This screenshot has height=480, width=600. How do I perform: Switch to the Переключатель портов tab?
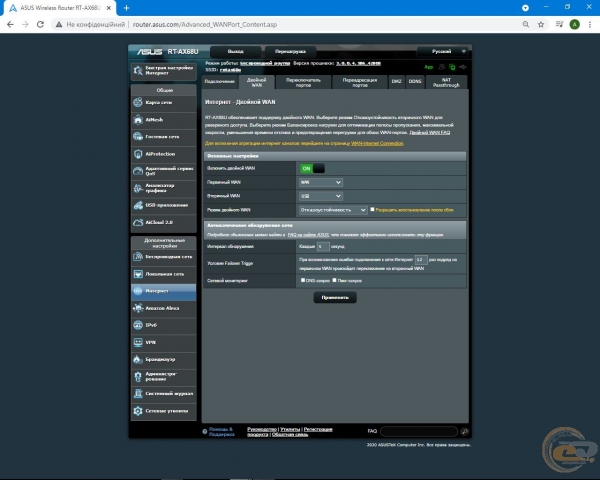(x=303, y=82)
